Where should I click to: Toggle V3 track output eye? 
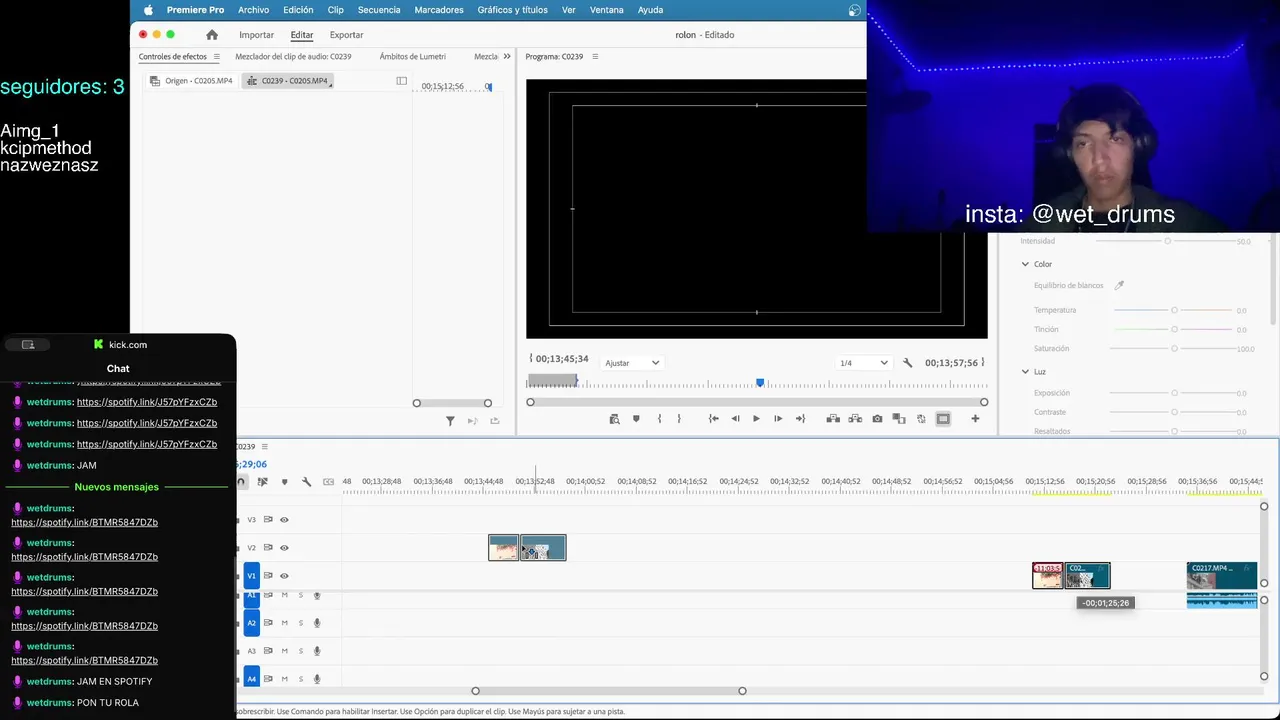pyautogui.click(x=284, y=520)
